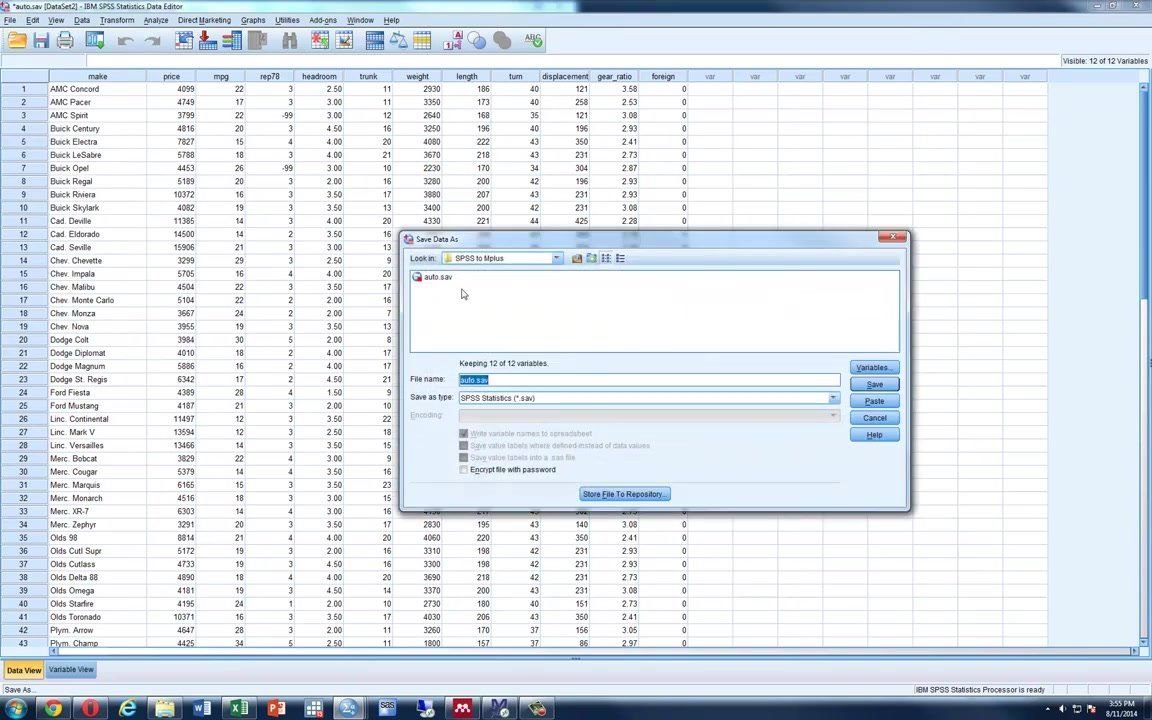This screenshot has width=1152, height=720.
Task: Click the Select Cases toolbar icon
Action: point(422,40)
